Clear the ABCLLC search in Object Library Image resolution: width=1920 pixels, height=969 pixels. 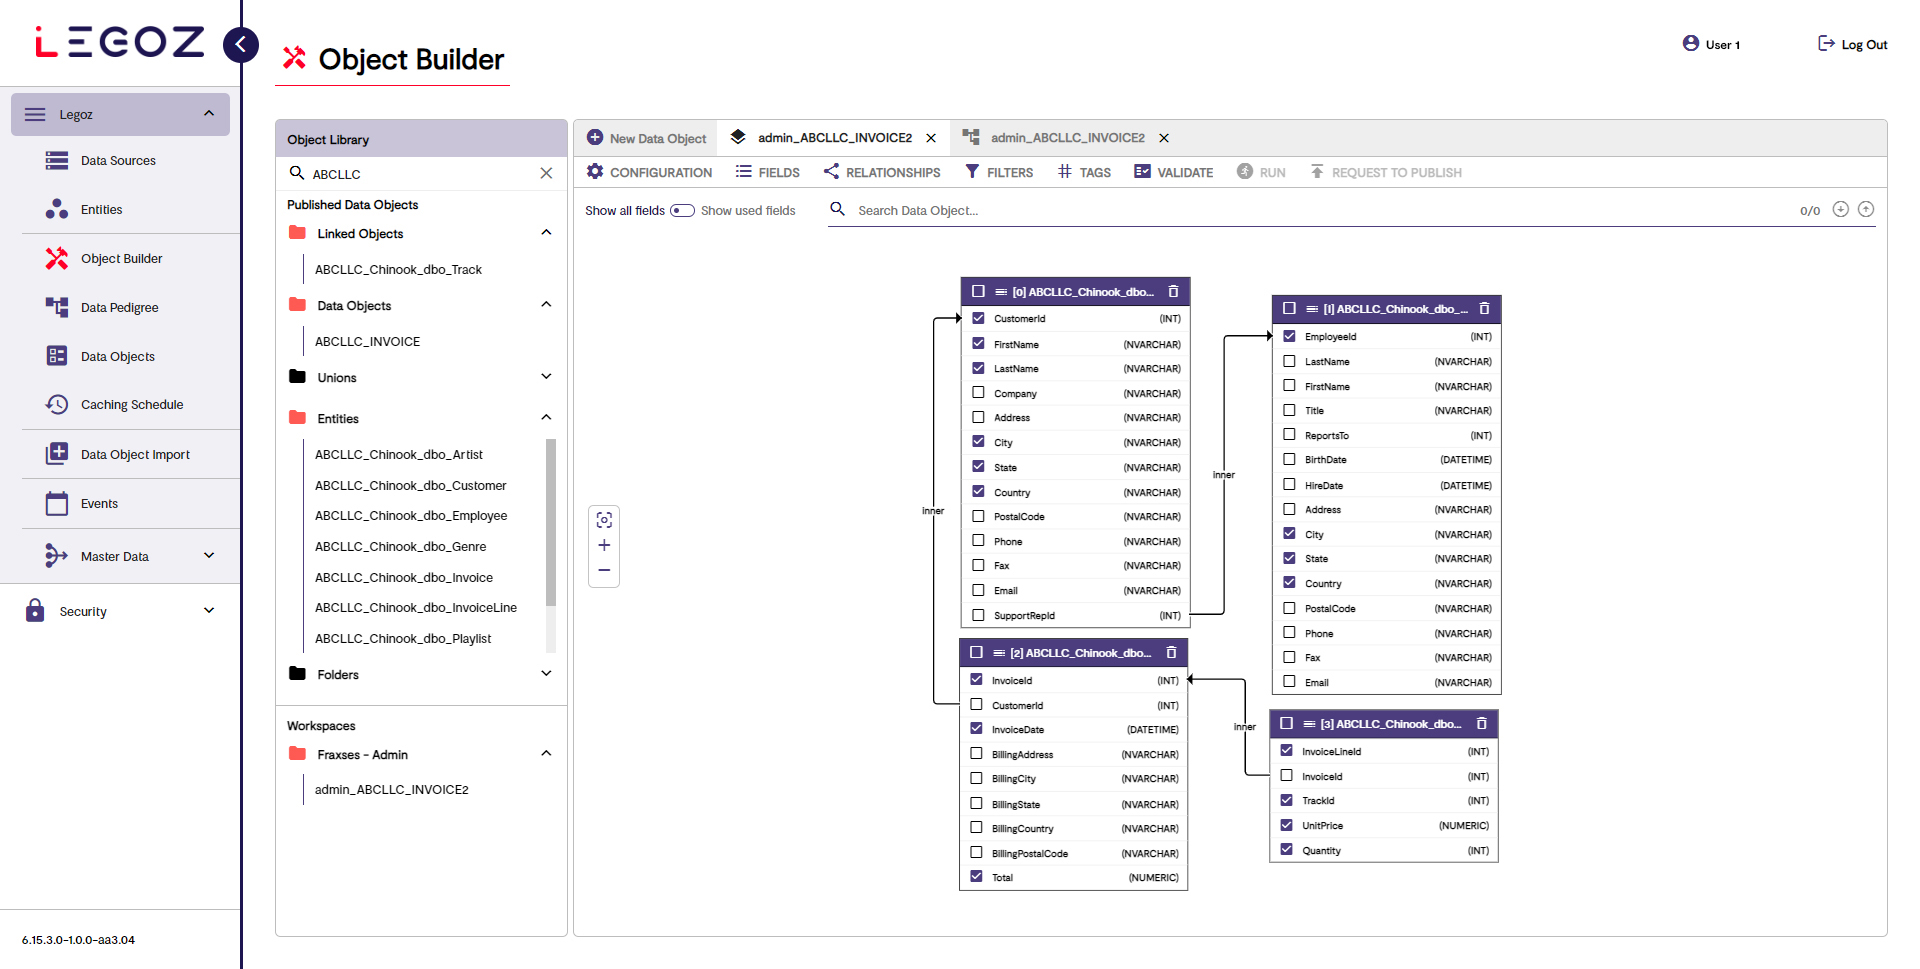coord(546,173)
